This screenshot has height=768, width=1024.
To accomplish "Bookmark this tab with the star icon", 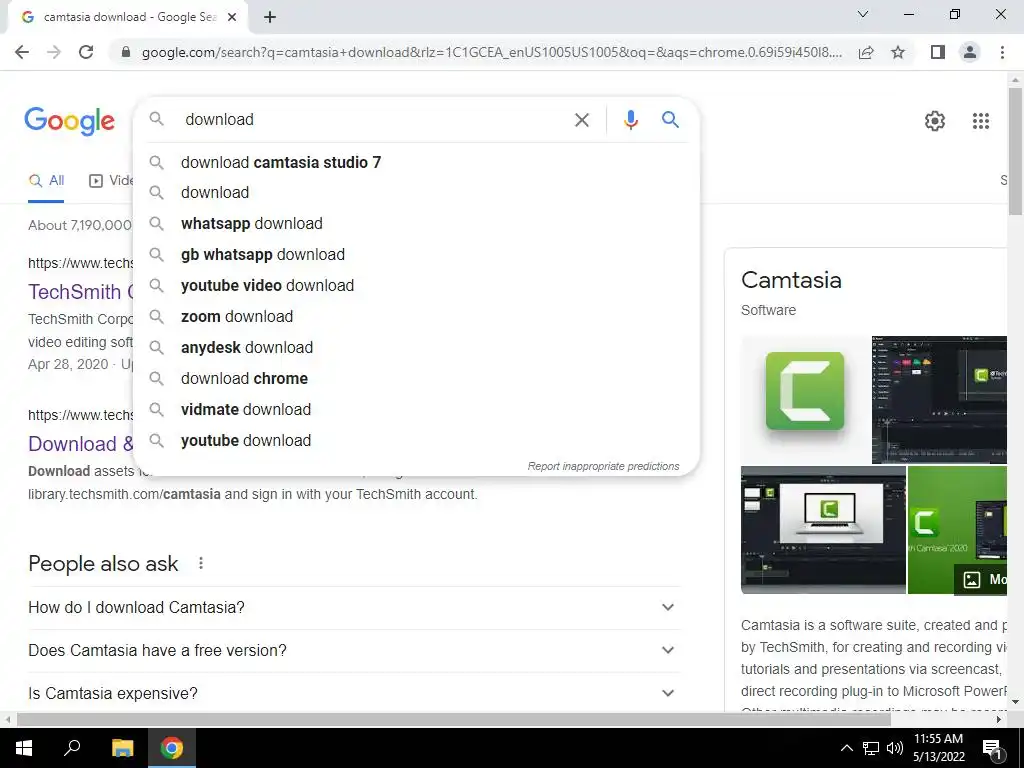I will click(x=898, y=52).
